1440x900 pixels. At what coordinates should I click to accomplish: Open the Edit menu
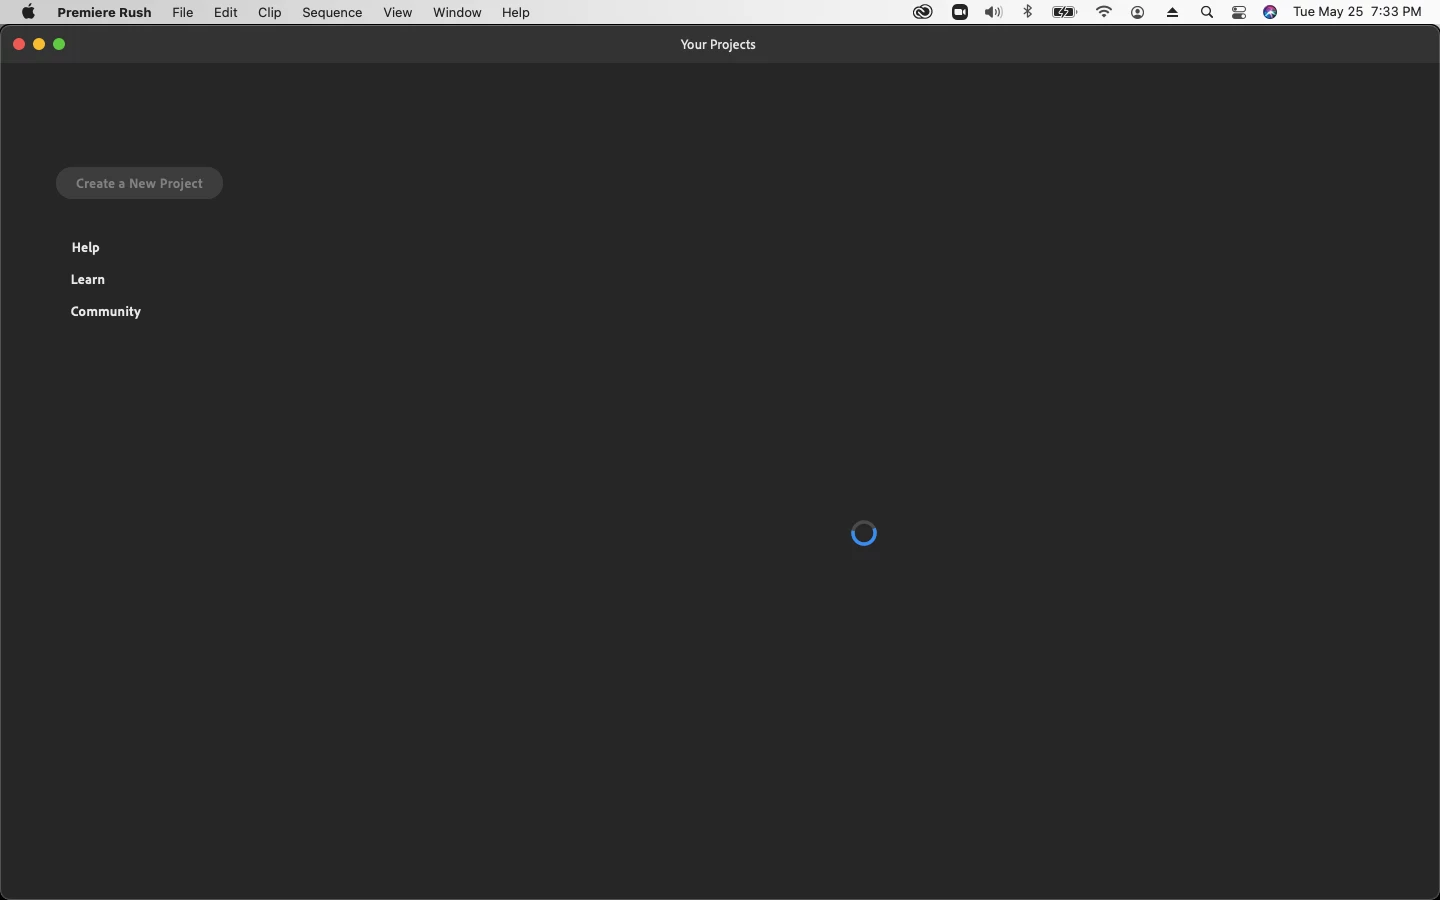(x=225, y=12)
